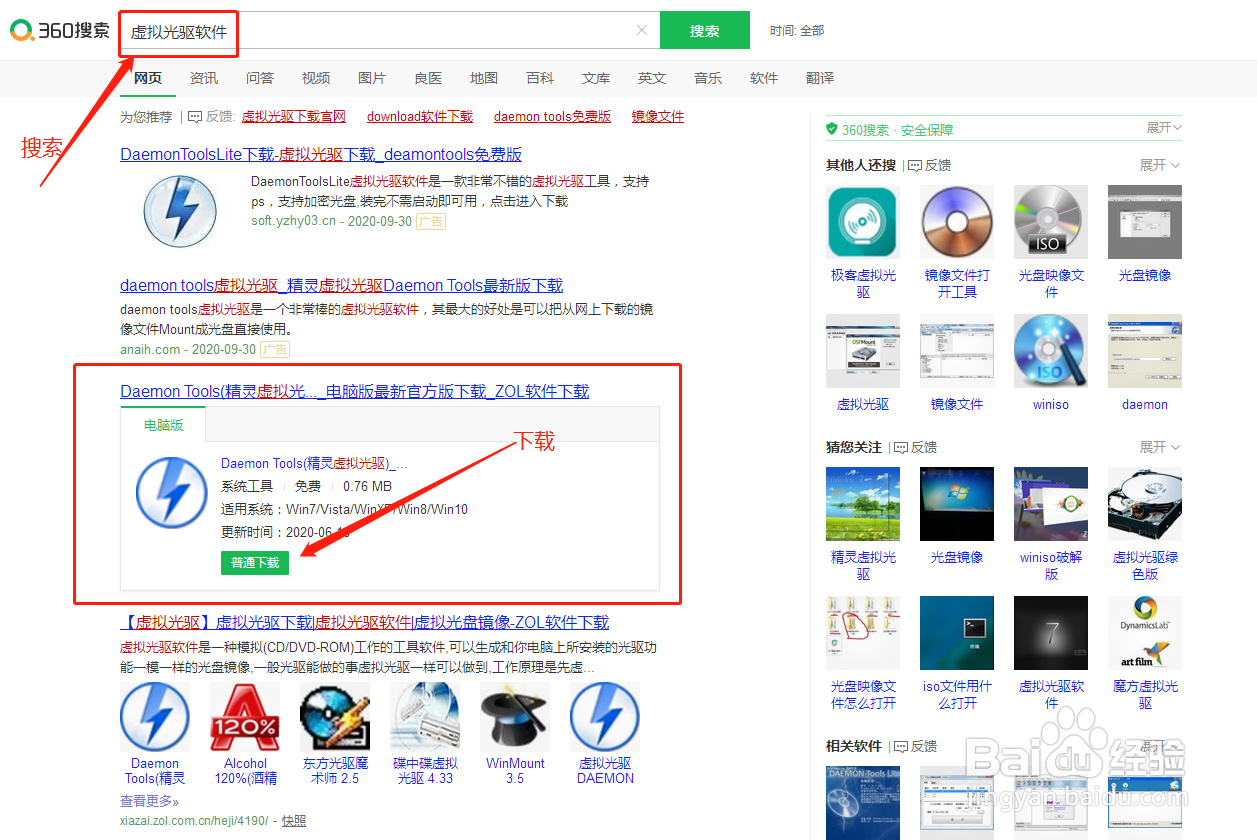Viewport: 1257px width, 840px height.
Task: Open the Daemon Tools(精灵虚拟光驱) title in card
Action: pyautogui.click(x=314, y=463)
